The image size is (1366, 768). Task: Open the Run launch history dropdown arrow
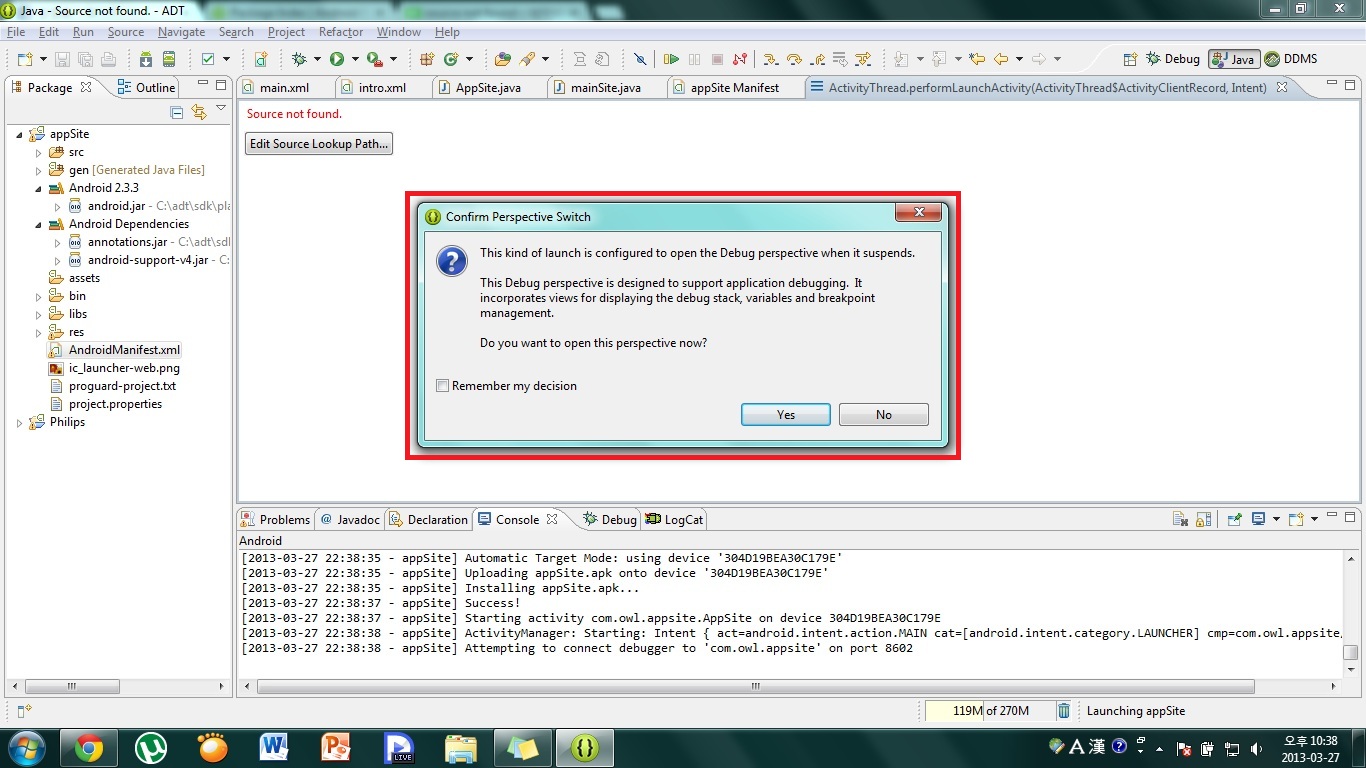click(x=354, y=59)
